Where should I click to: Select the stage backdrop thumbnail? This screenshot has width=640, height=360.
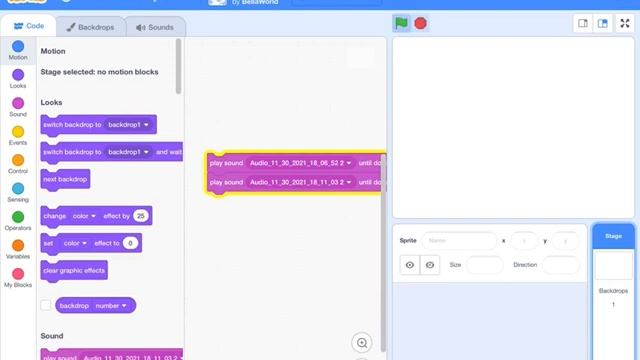click(613, 266)
